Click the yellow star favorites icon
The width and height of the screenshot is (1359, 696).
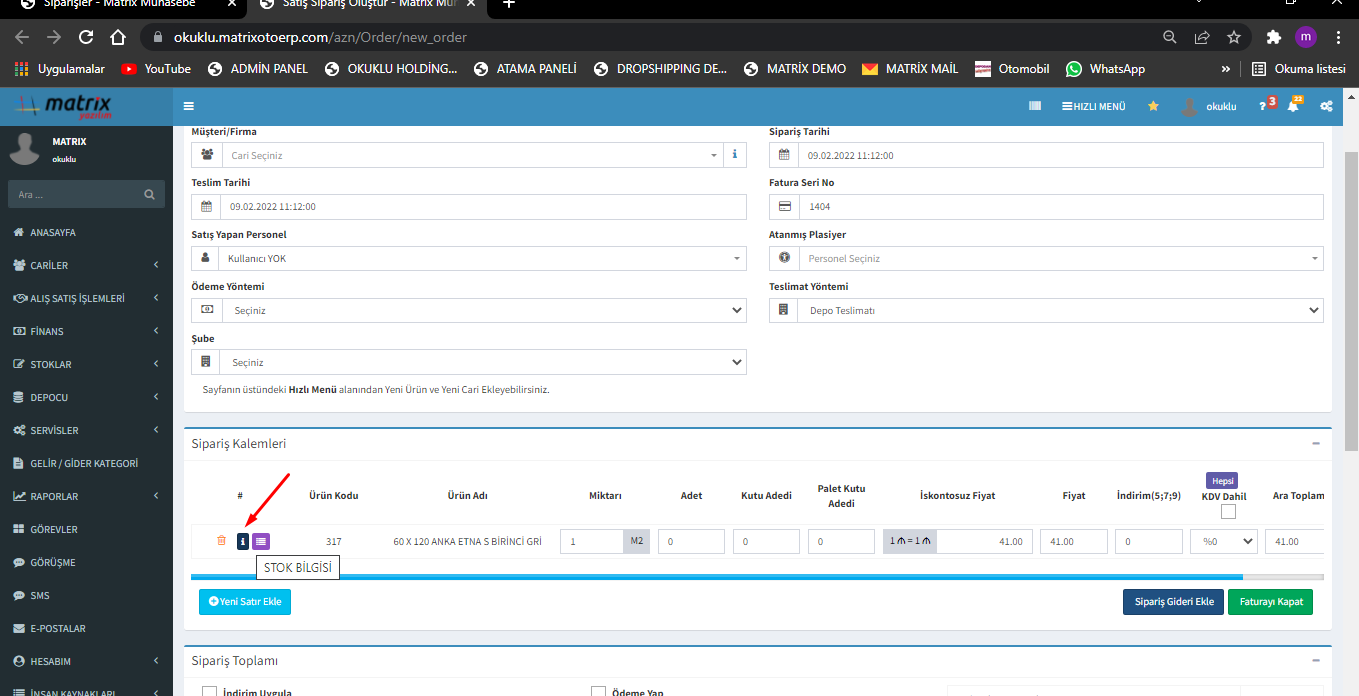[1153, 106]
